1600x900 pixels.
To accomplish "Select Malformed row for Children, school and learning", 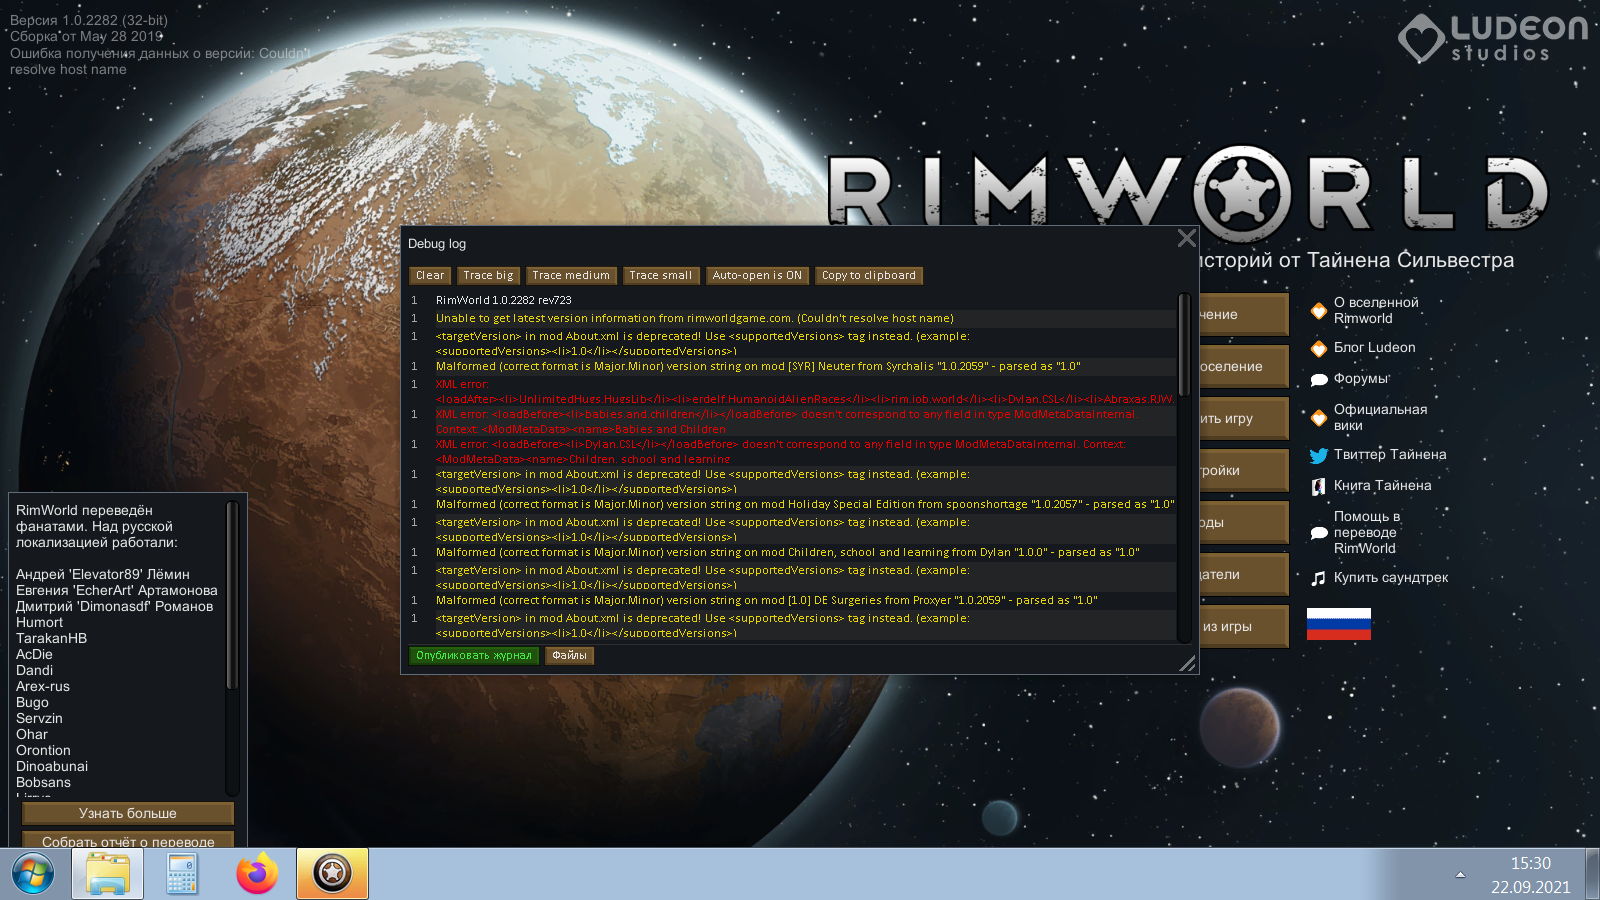I will tap(791, 552).
